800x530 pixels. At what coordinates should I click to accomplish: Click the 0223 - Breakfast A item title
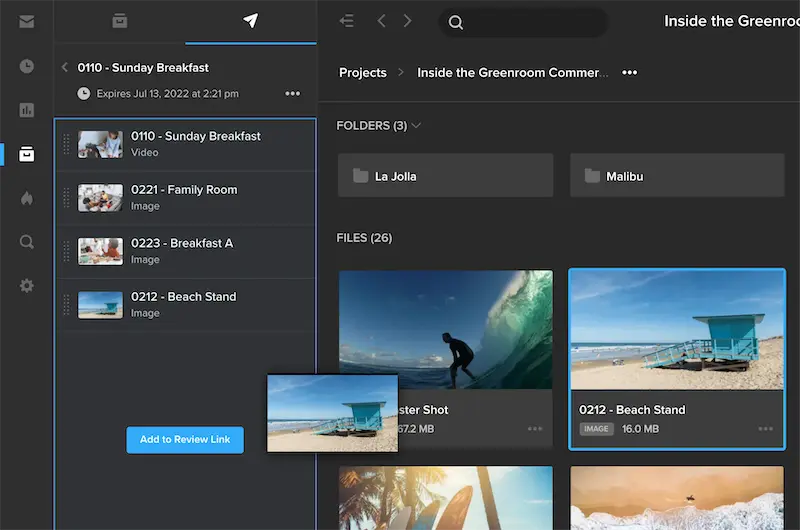182,243
